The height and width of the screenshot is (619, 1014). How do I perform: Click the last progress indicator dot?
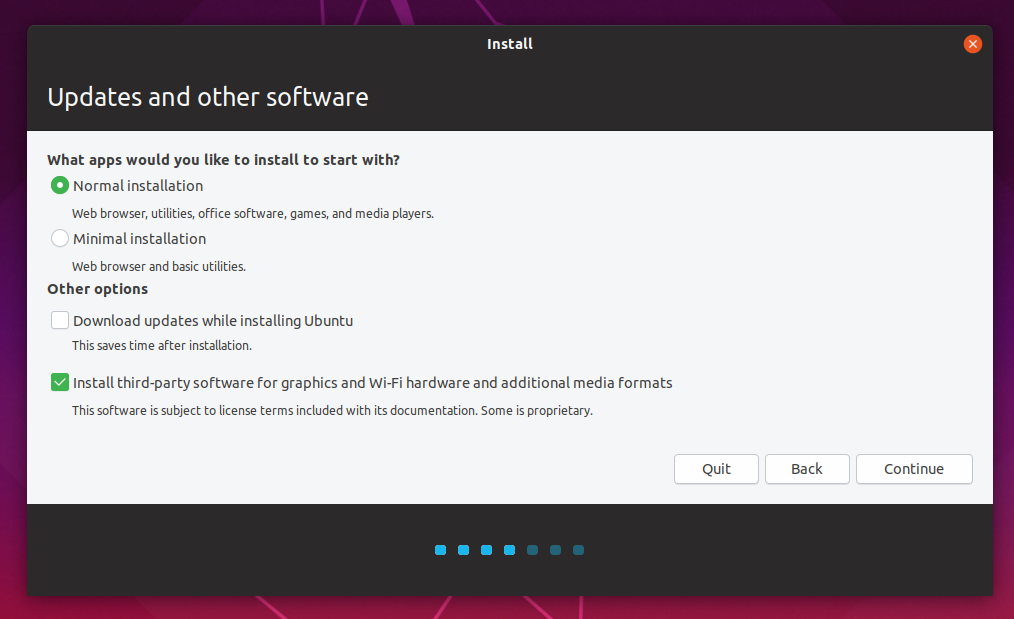[578, 549]
